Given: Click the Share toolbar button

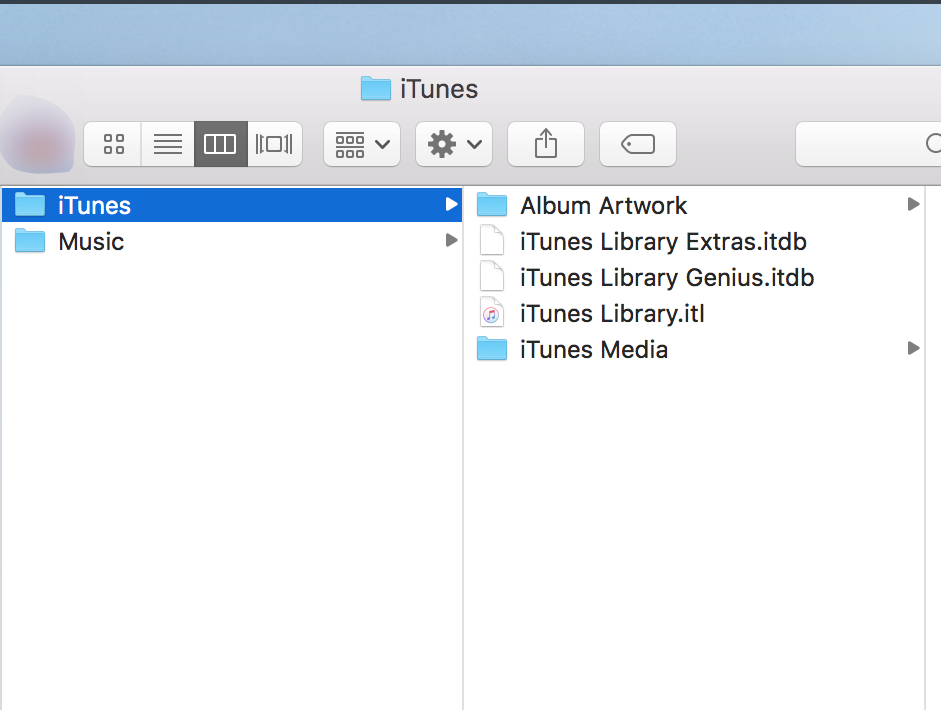Looking at the screenshot, I should (x=546, y=144).
